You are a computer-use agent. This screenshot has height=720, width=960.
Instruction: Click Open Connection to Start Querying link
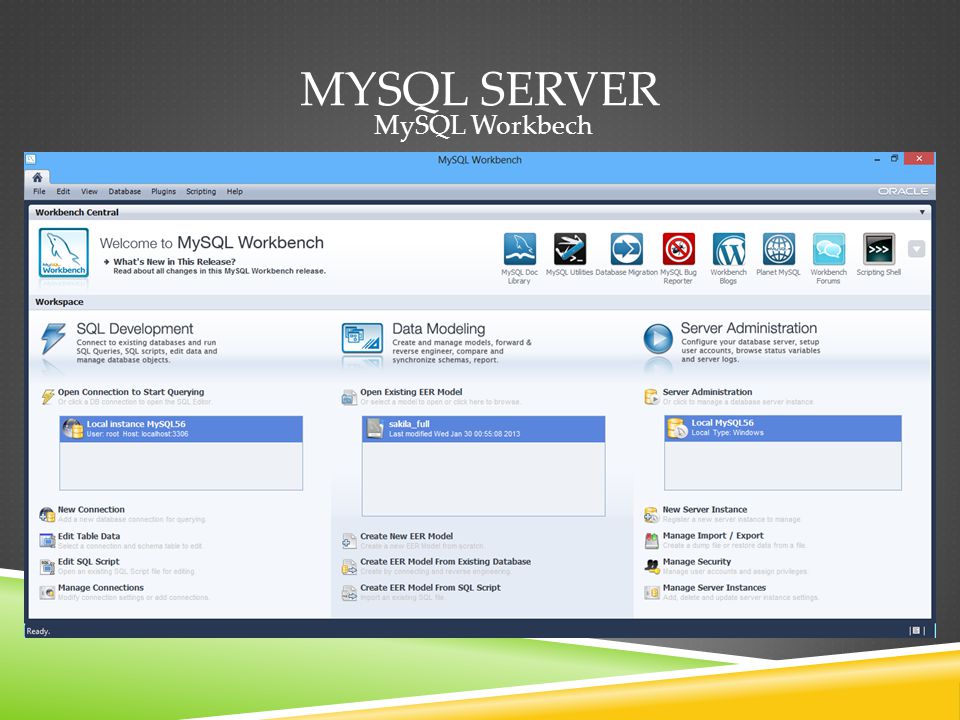131,392
